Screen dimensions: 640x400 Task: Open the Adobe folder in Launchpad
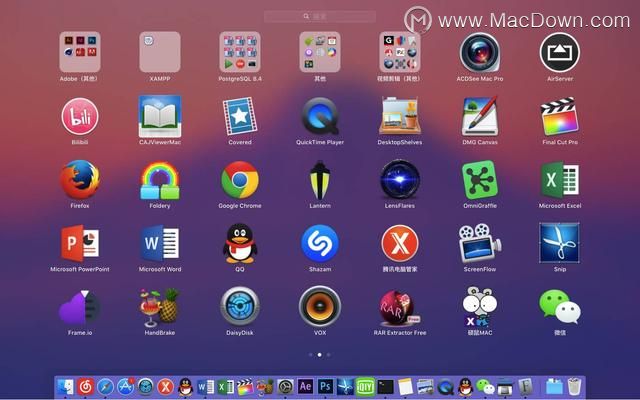point(80,52)
